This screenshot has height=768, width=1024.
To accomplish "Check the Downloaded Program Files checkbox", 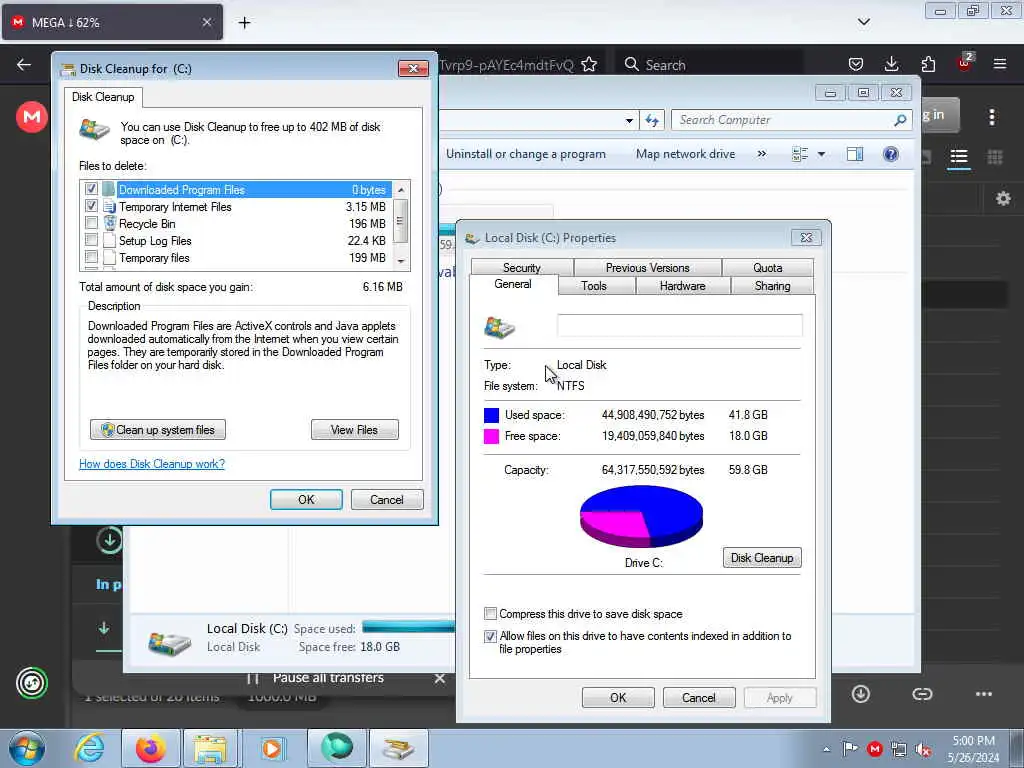I will tap(91, 189).
